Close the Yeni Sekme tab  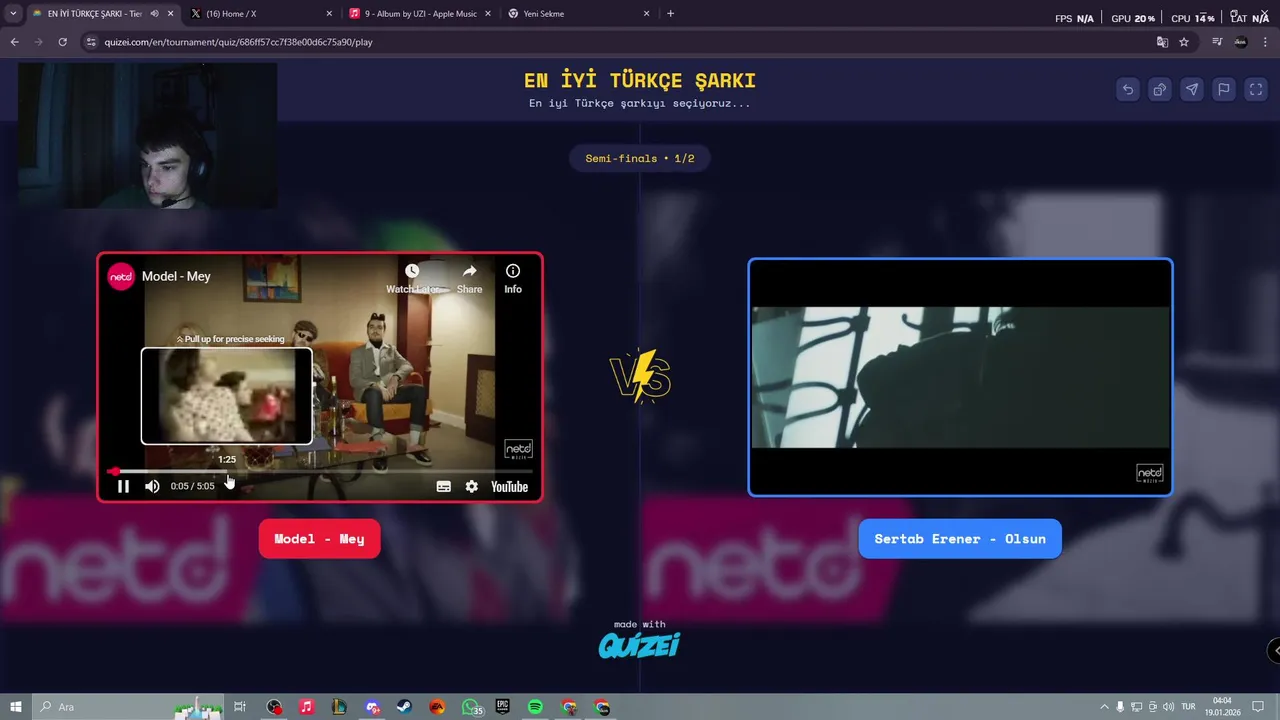647,14
